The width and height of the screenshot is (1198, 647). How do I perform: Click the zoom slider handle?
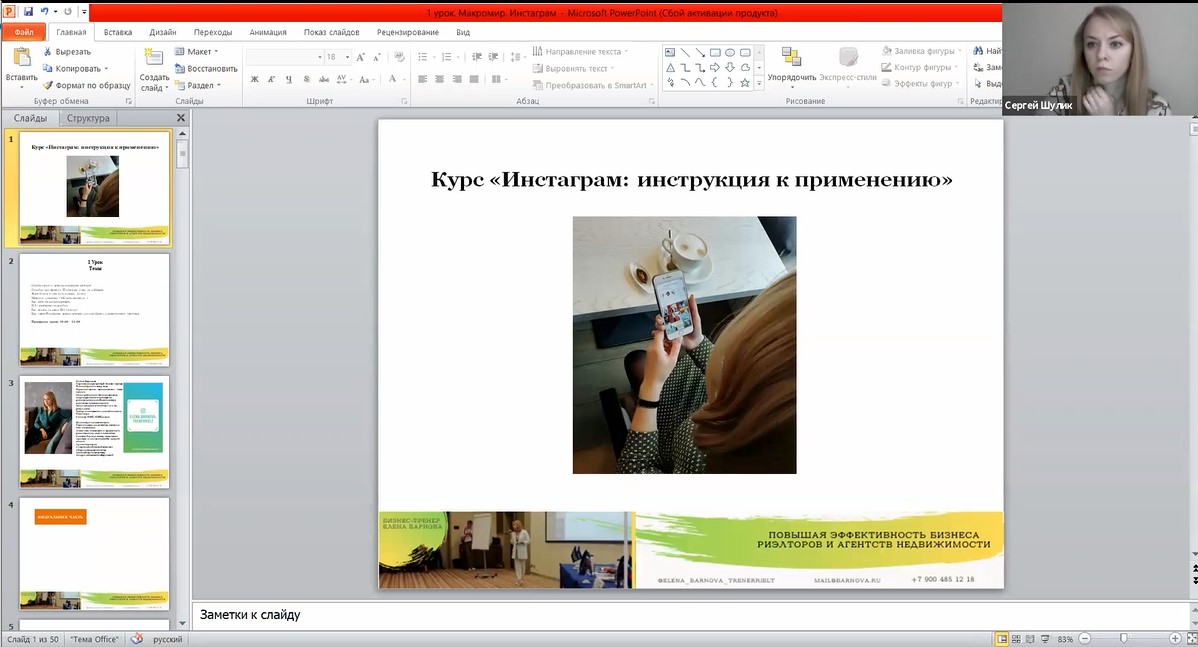(1123, 639)
